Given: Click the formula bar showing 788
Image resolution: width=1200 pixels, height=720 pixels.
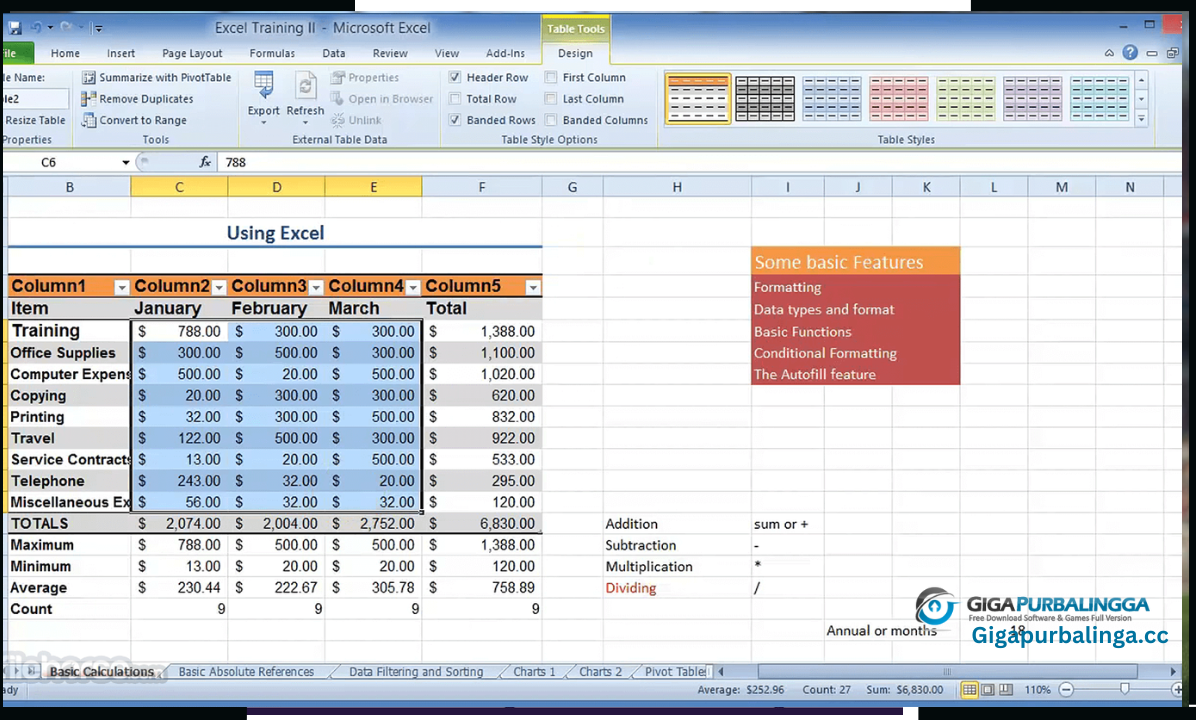Looking at the screenshot, I should click(700, 162).
